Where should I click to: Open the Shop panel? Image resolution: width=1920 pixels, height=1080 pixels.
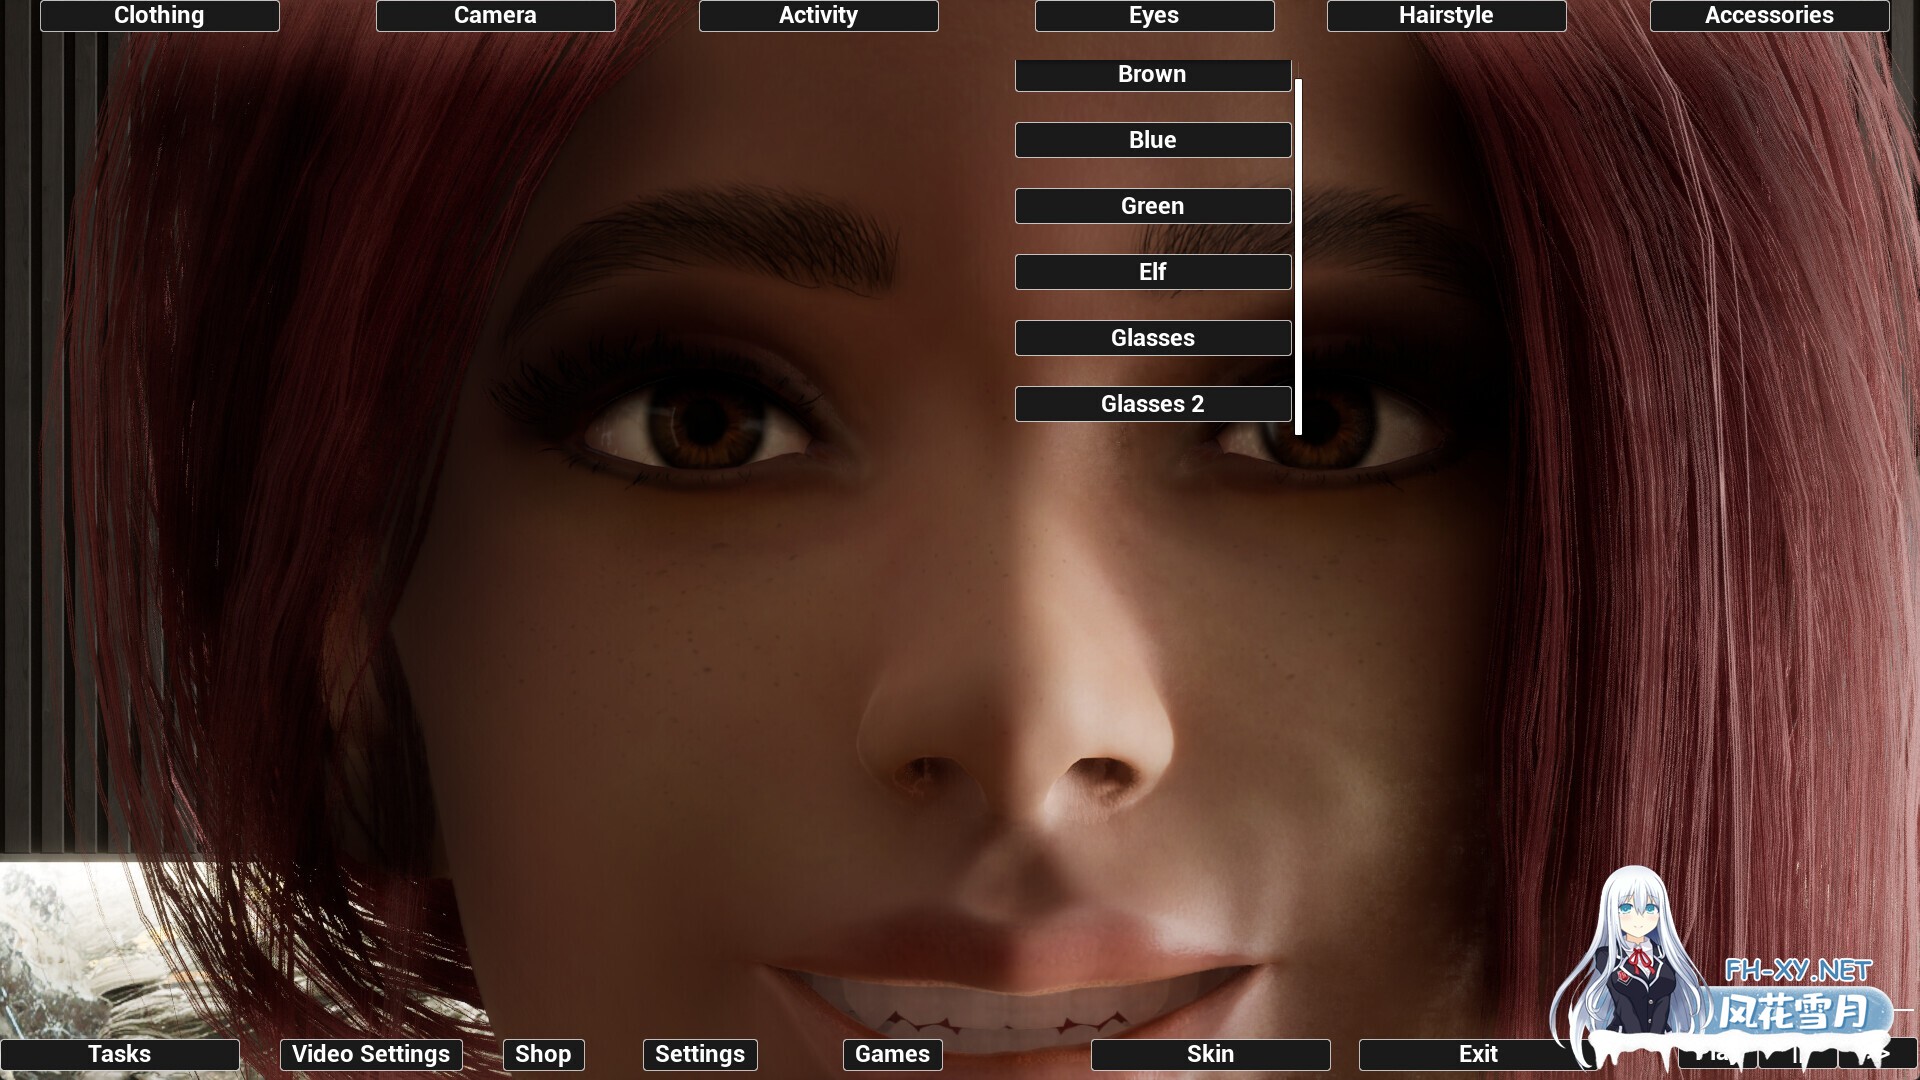541,1052
